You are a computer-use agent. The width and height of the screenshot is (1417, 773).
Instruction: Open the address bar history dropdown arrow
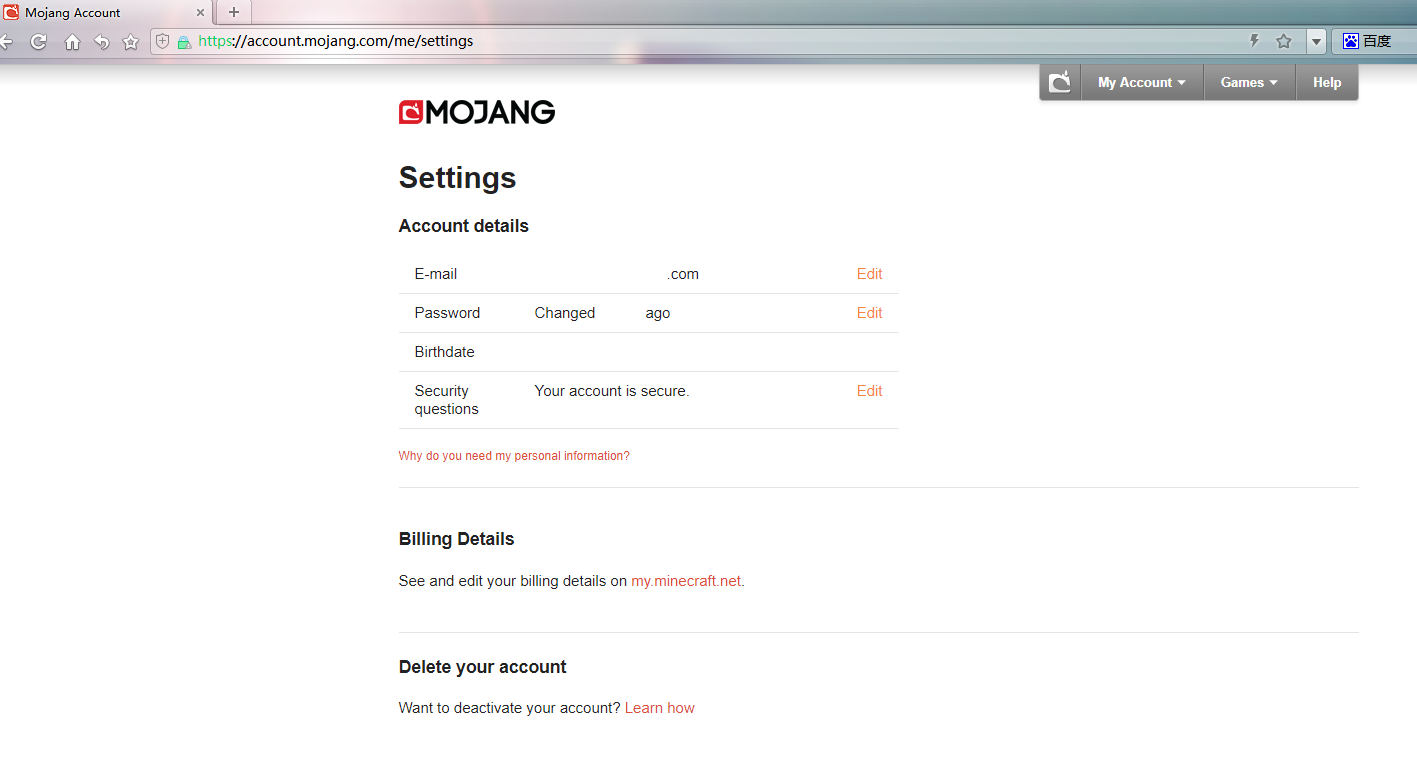[1316, 41]
